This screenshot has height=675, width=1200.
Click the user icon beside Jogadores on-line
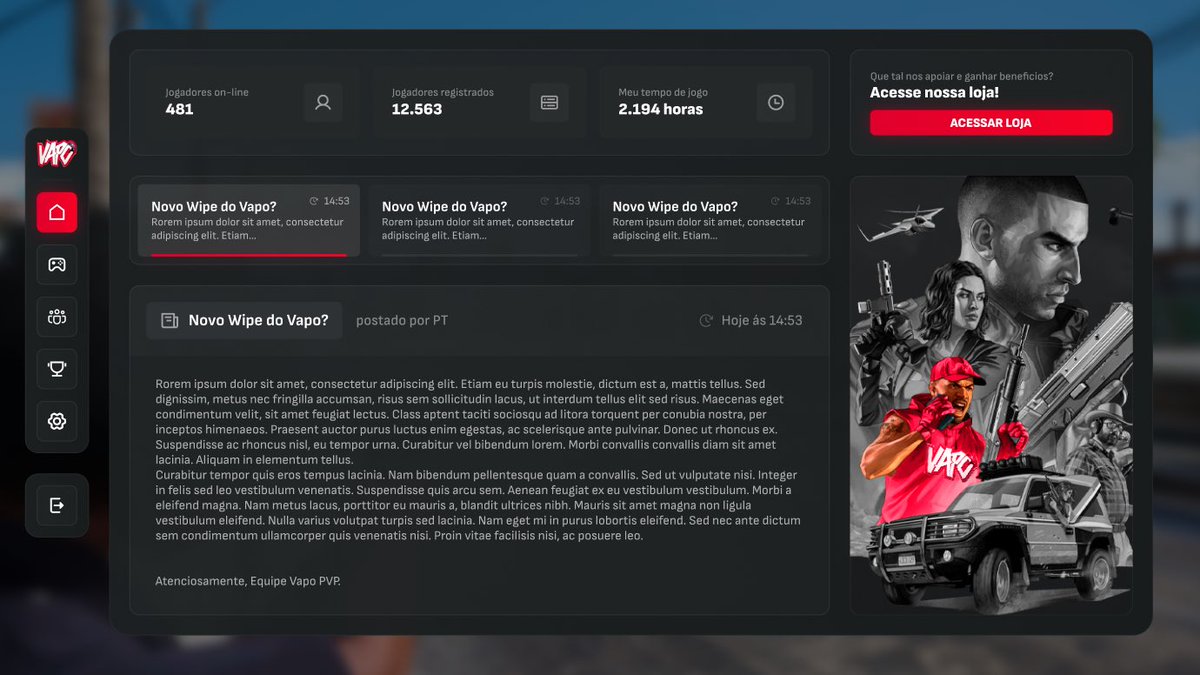point(323,102)
